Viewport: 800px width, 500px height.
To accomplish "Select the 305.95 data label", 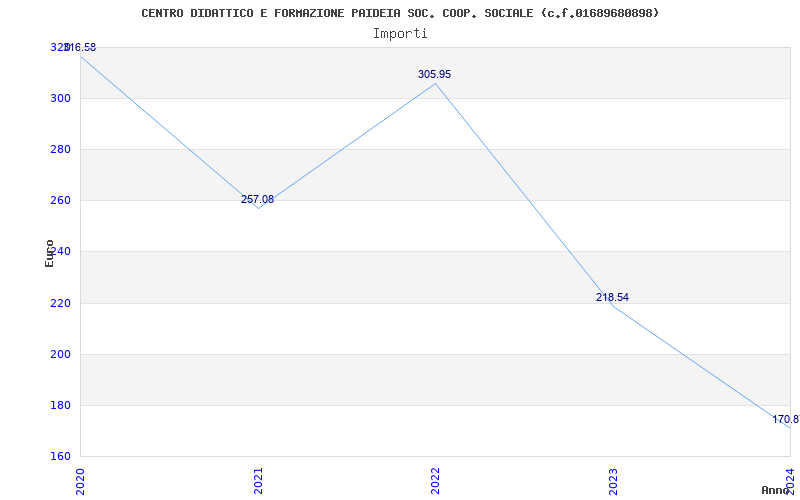I will tap(434, 74).
